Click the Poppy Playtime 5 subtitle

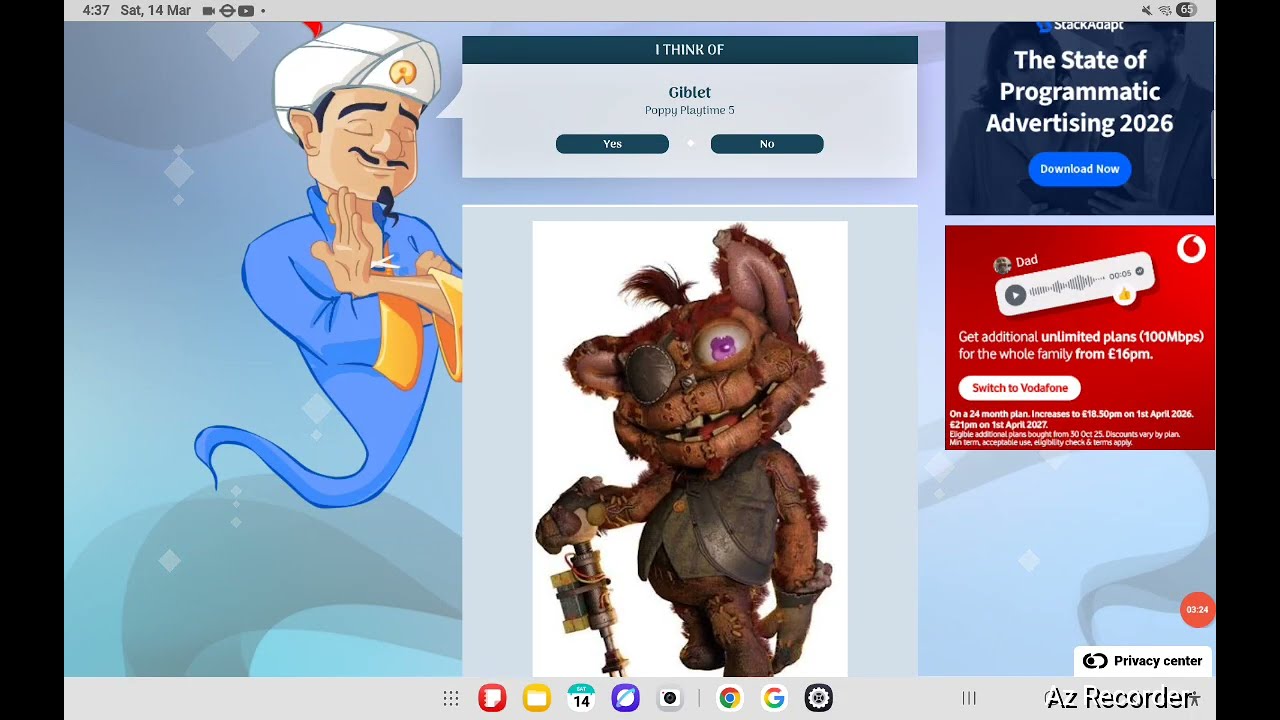[x=690, y=111]
